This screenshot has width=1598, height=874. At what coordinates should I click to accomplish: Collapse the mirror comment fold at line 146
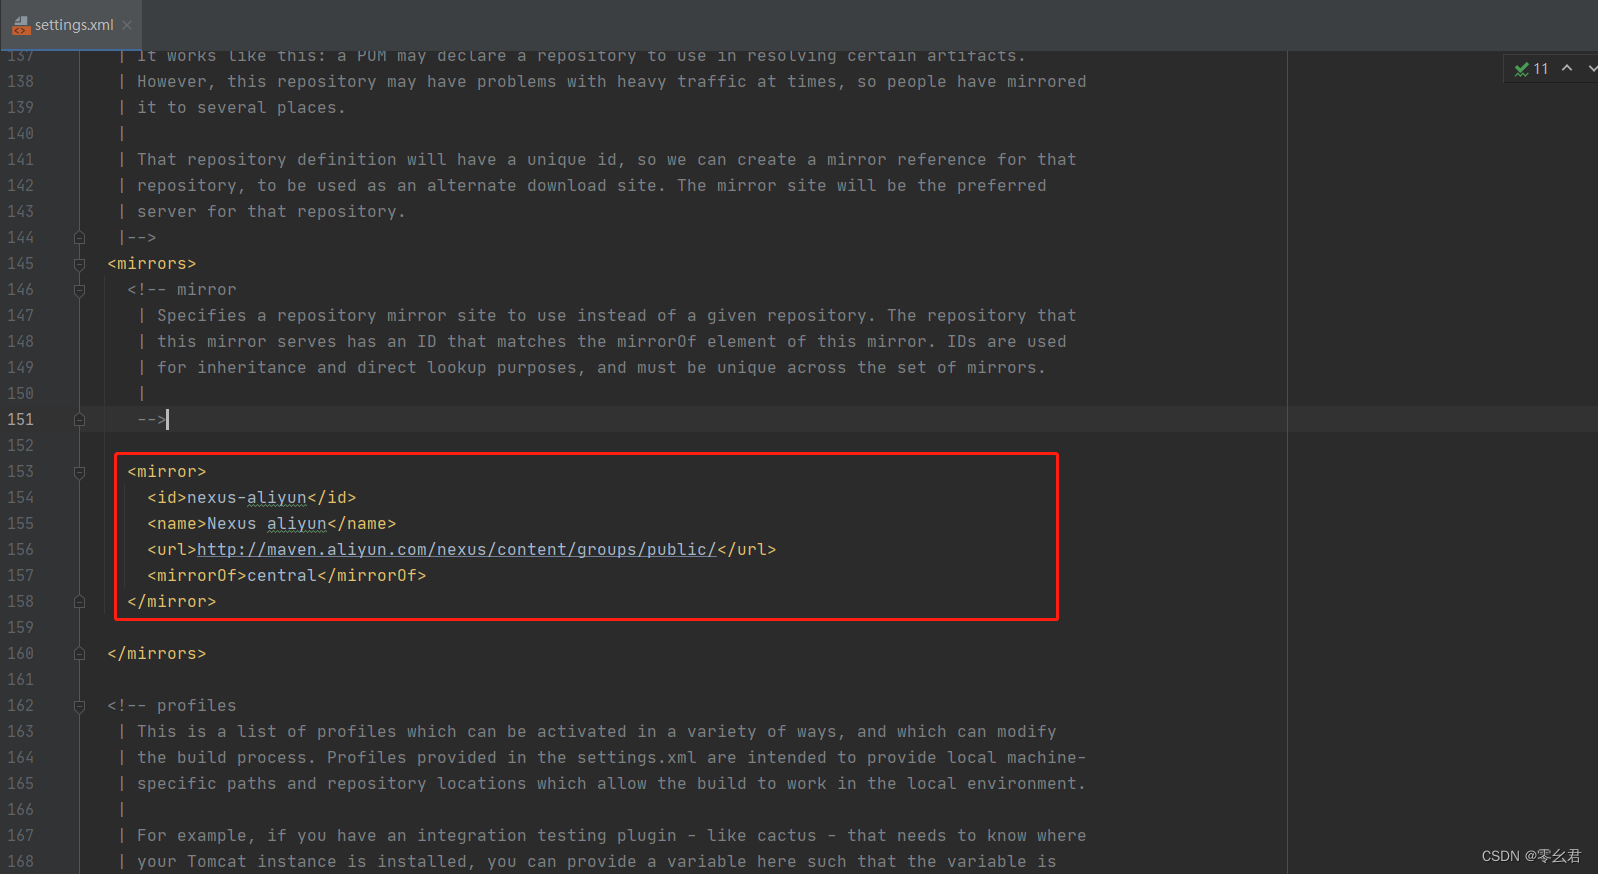point(79,290)
